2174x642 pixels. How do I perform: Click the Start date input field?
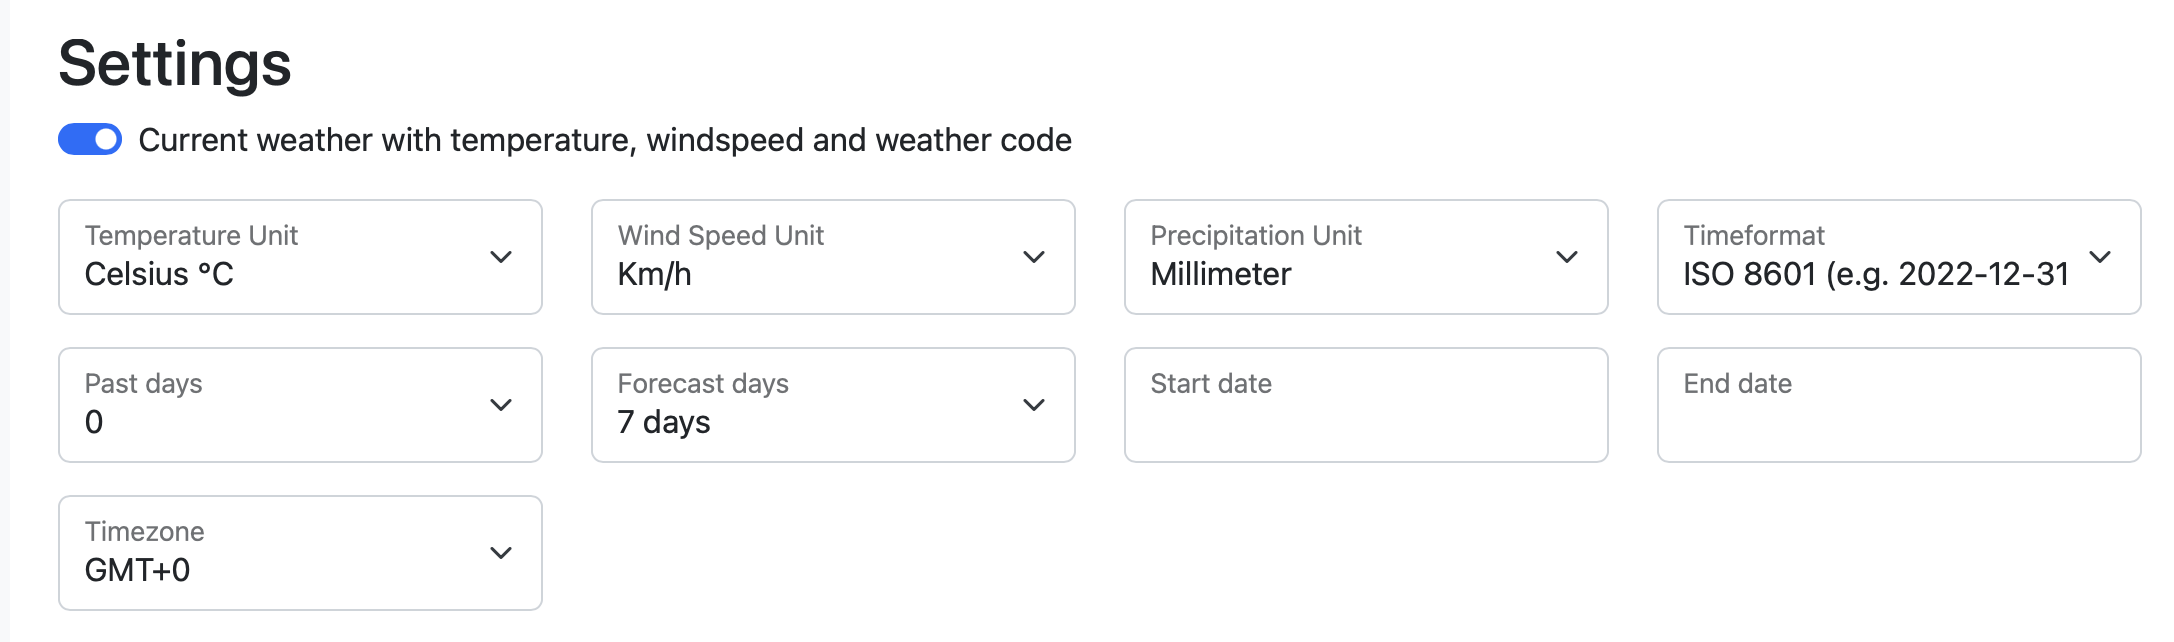tap(1365, 404)
